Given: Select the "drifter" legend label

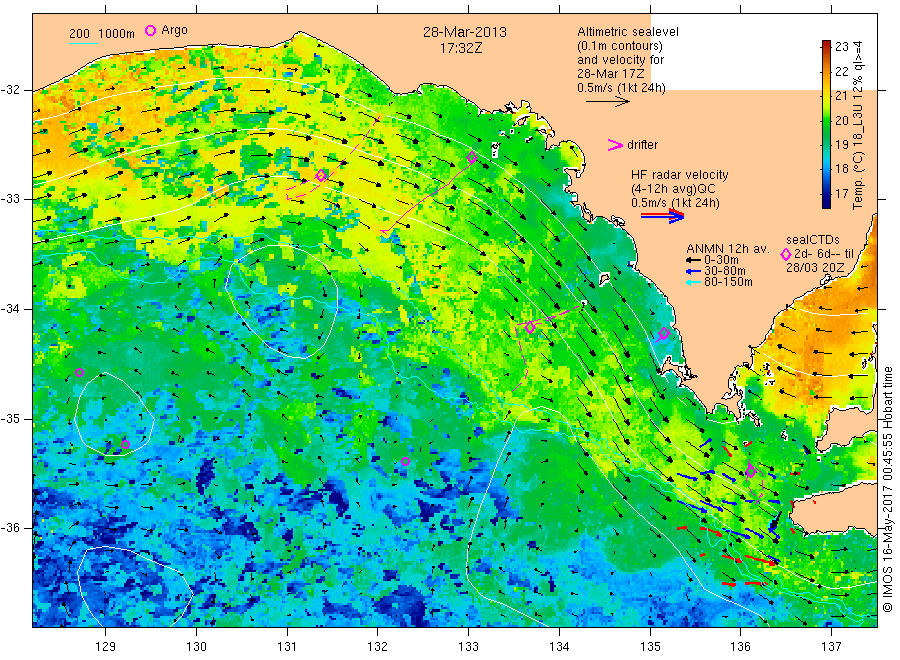Looking at the screenshot, I should pos(642,145).
